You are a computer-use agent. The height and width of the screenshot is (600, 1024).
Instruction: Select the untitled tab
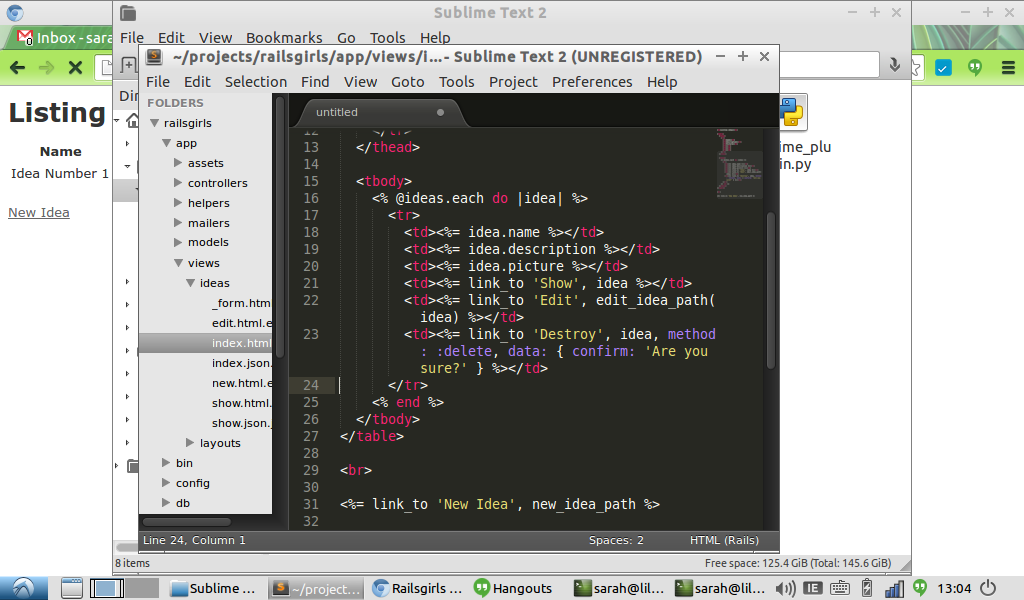click(380, 112)
